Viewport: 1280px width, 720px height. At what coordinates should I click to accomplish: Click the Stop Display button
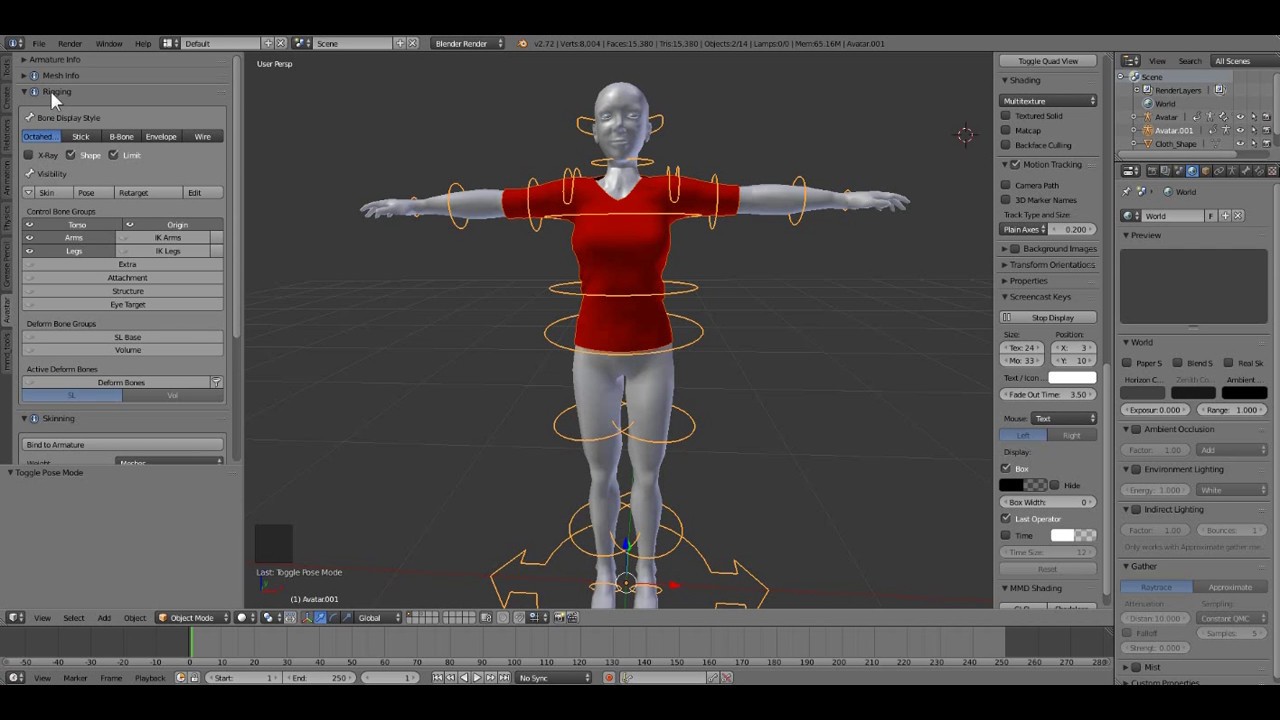pyautogui.click(x=1049, y=317)
